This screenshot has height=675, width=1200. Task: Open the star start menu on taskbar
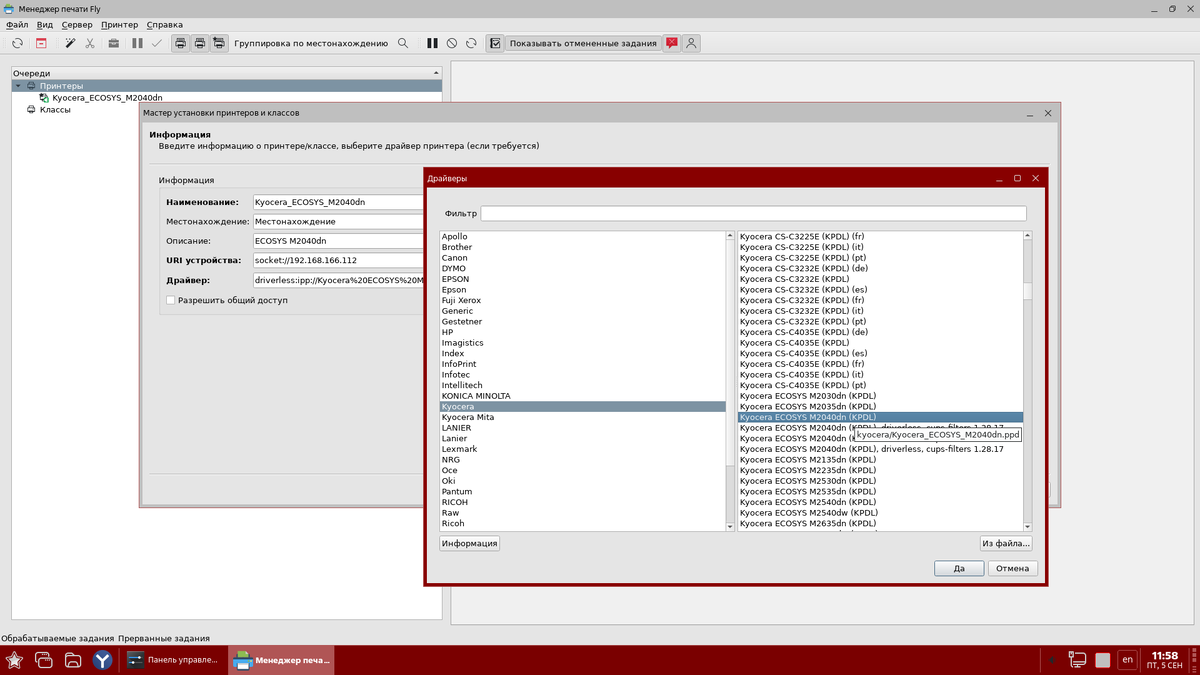pyautogui.click(x=16, y=660)
